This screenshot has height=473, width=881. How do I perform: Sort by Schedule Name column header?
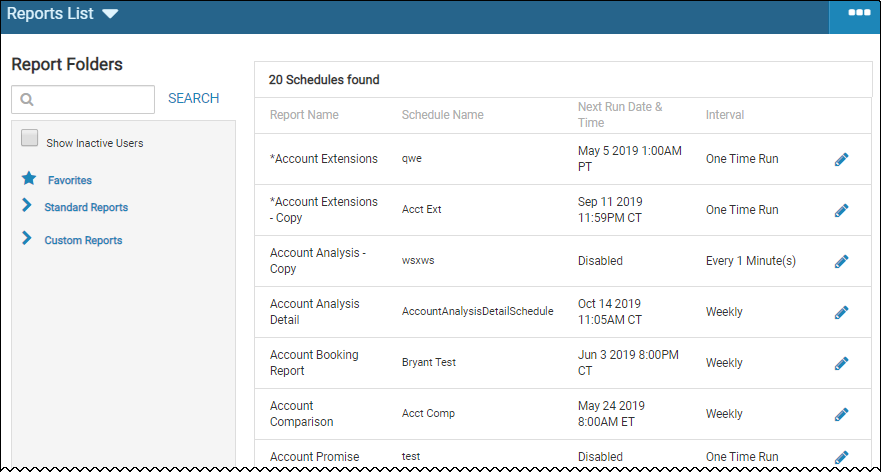coord(442,115)
